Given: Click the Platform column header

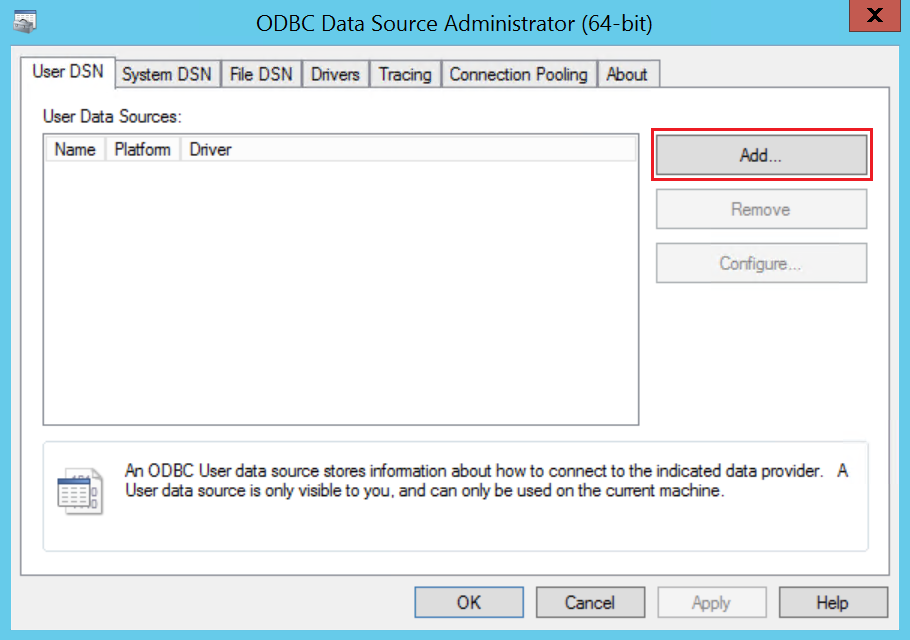Looking at the screenshot, I should (142, 149).
